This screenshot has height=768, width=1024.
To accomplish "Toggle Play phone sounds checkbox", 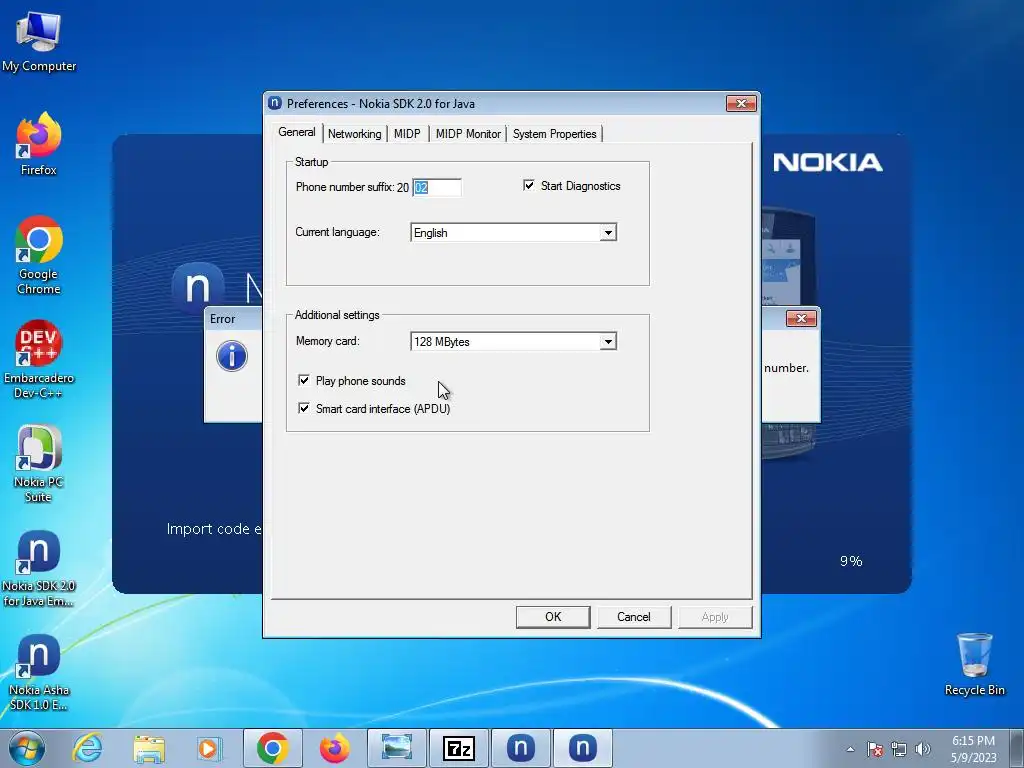I will [304, 380].
